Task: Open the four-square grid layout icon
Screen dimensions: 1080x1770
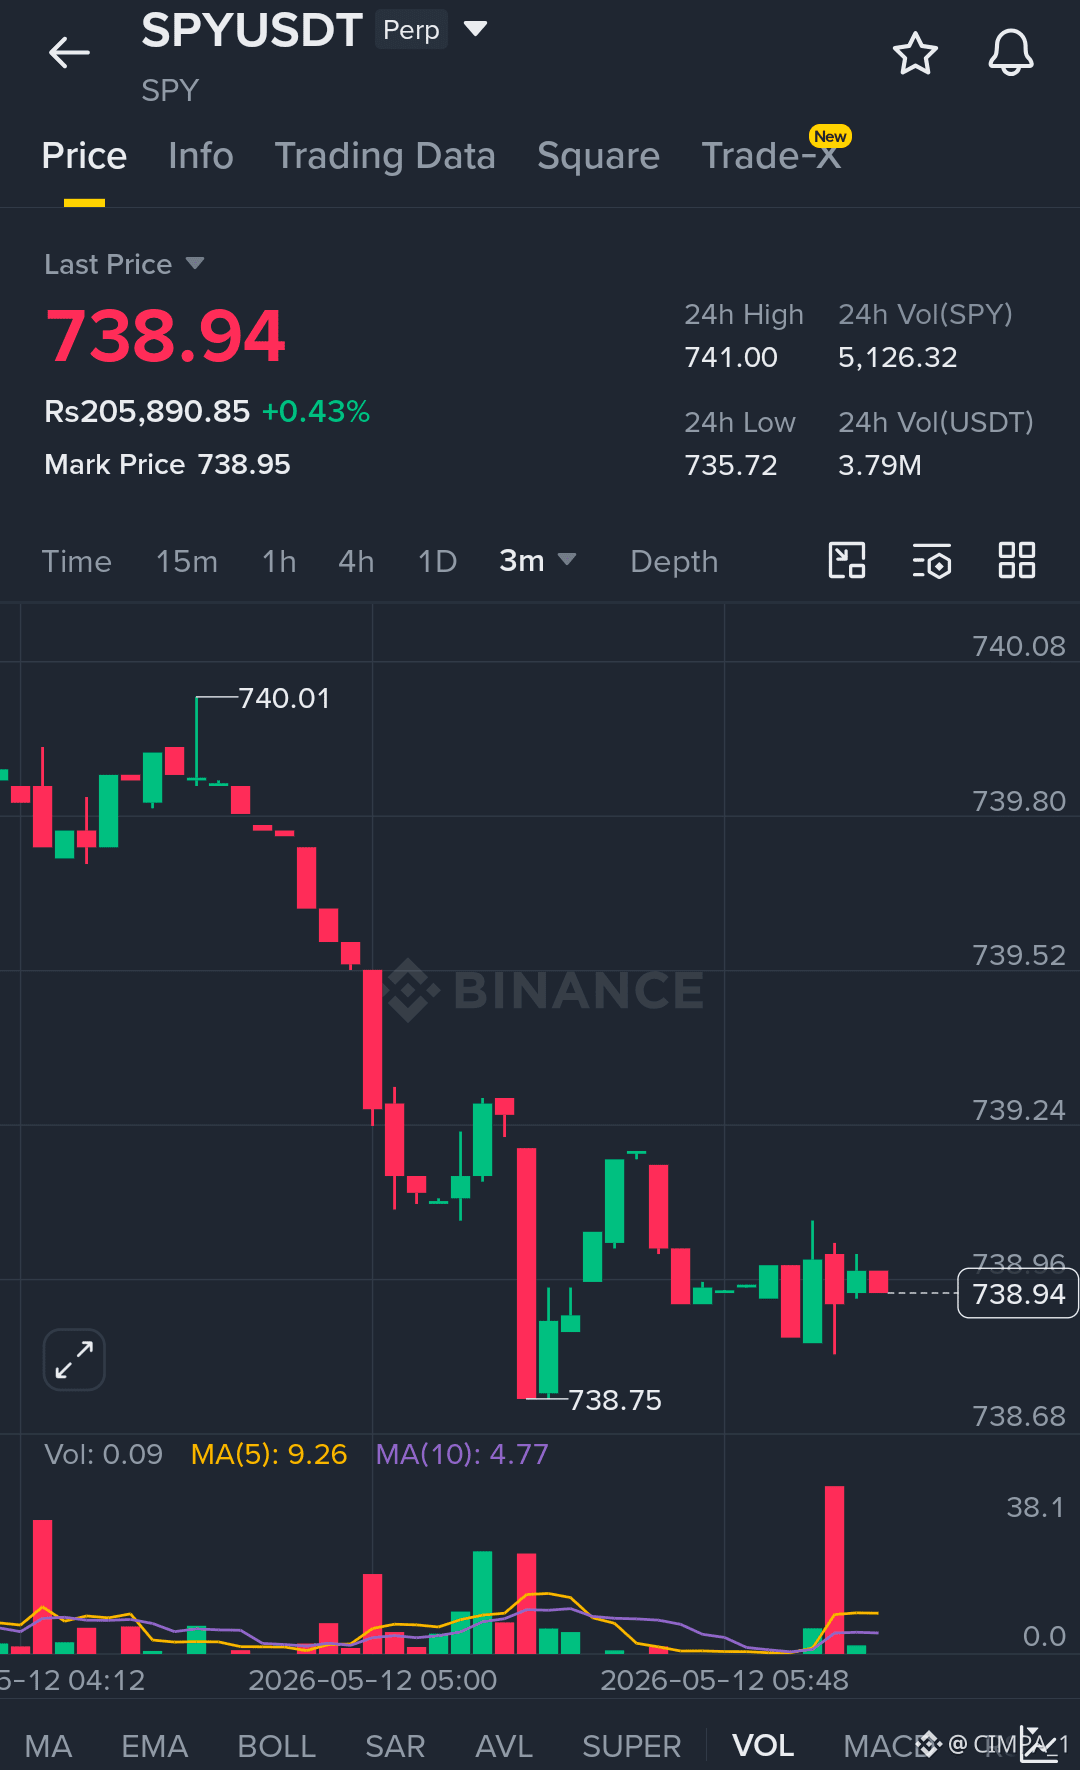Action: click(1017, 560)
